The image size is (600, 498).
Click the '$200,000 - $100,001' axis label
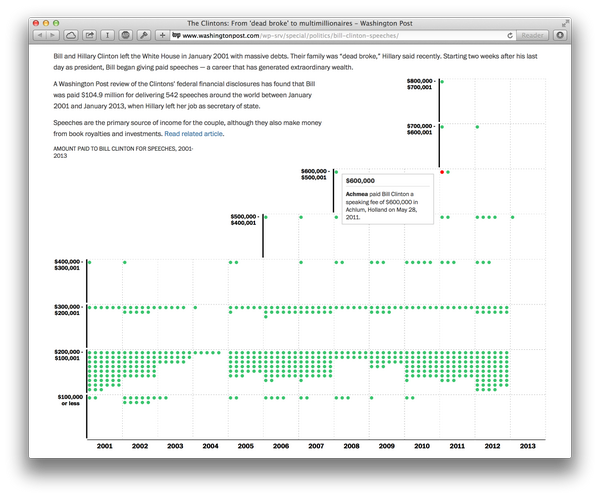pos(68,355)
